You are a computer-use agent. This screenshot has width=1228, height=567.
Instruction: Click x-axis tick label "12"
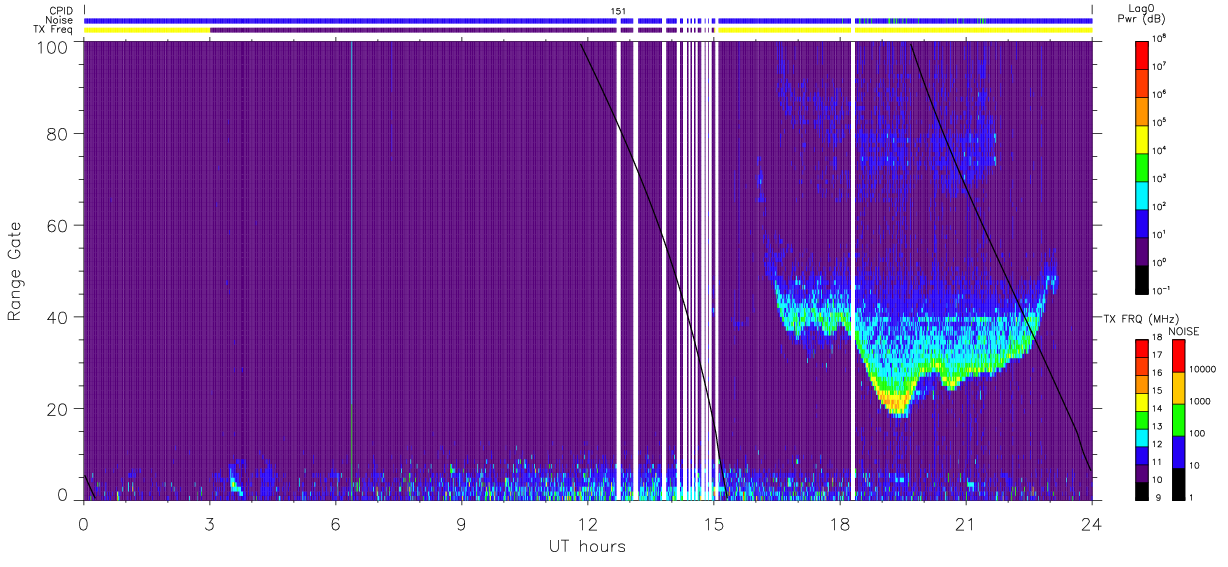pos(587,523)
